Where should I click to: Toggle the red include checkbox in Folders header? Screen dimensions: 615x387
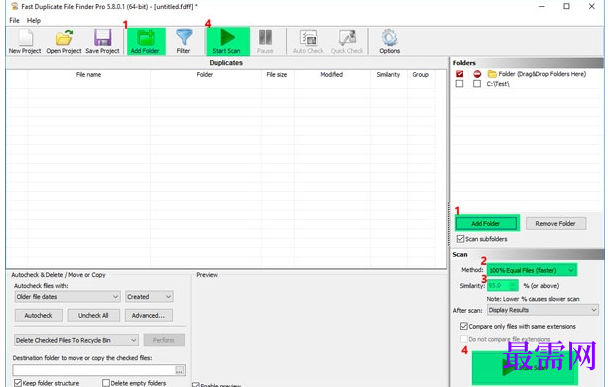pos(460,74)
